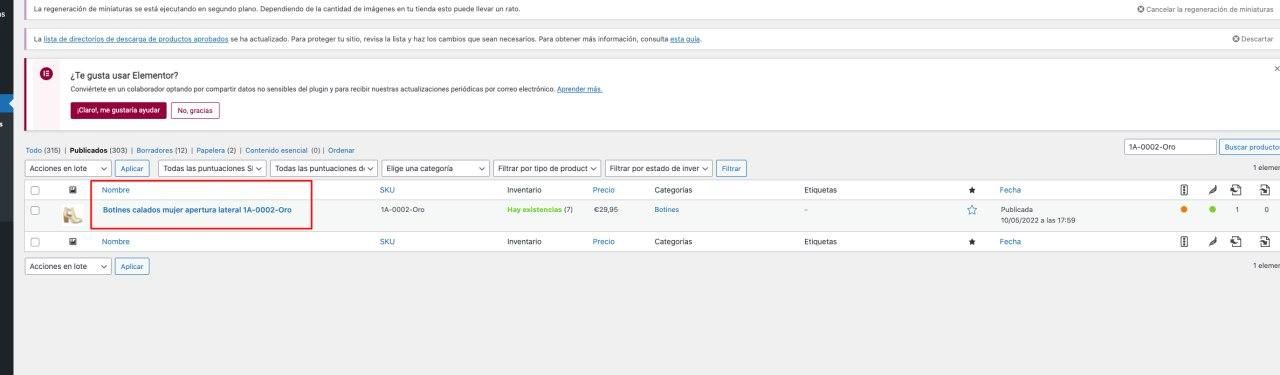The image size is (1280, 375).
Task: Select the Borradores (12) filter
Action: [x=162, y=150]
